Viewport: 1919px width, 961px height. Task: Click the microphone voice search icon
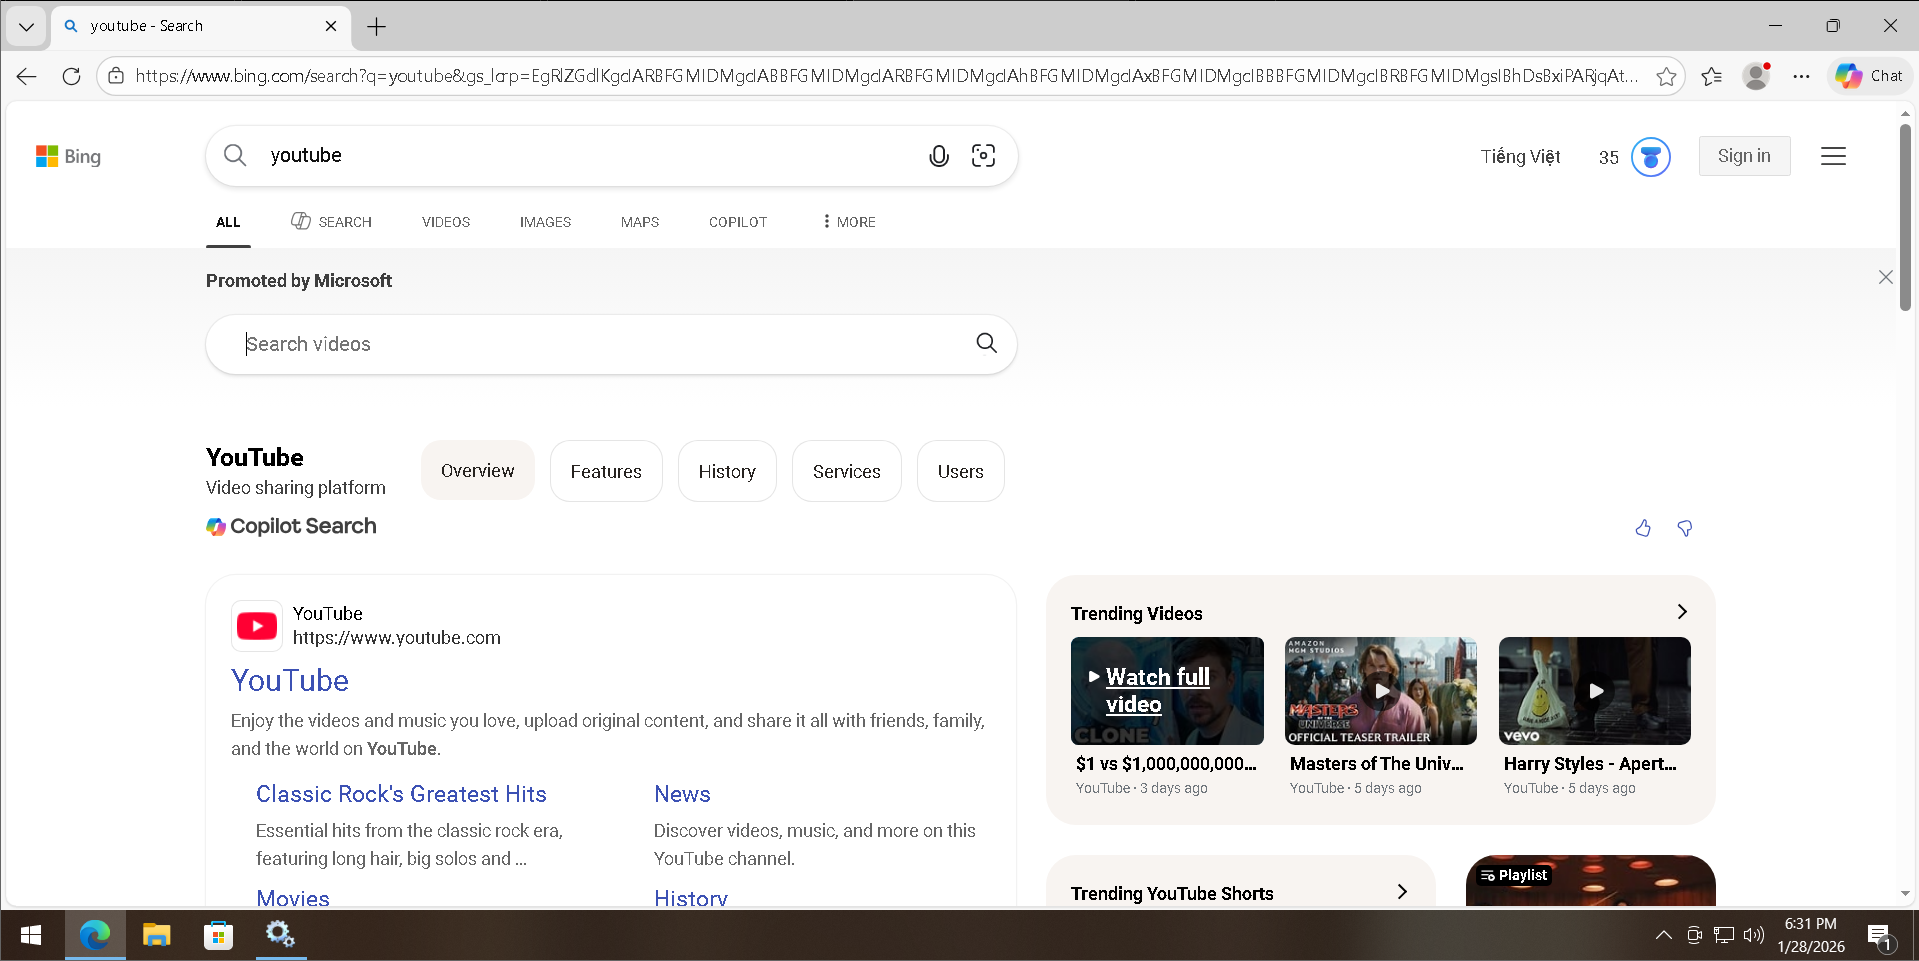coord(938,156)
